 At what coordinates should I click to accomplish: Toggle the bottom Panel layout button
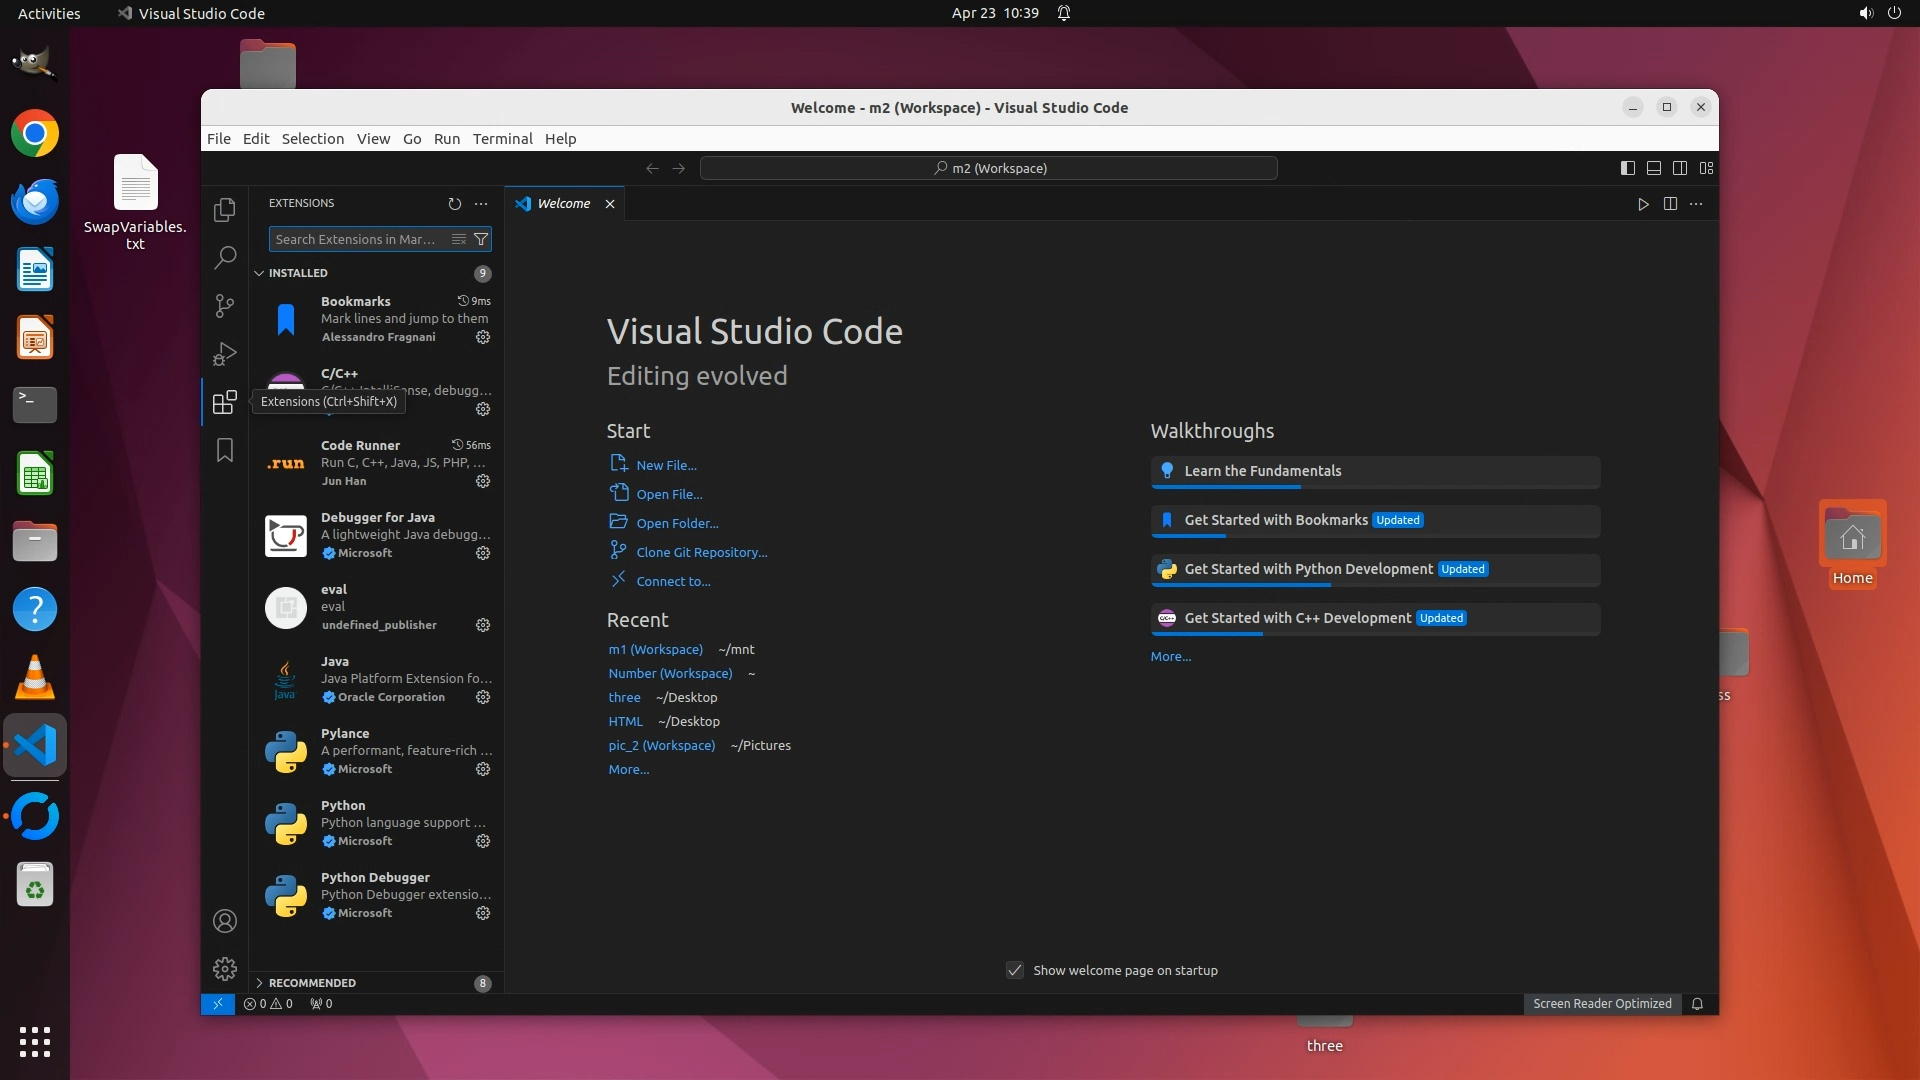coord(1654,168)
